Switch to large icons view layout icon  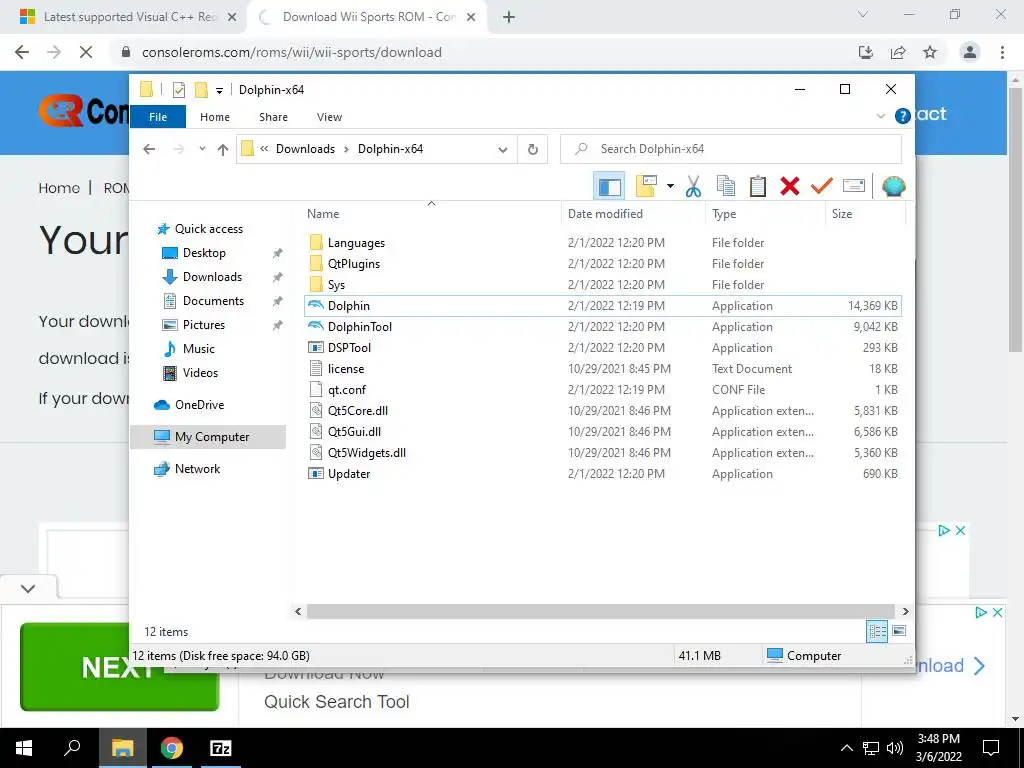click(x=899, y=631)
